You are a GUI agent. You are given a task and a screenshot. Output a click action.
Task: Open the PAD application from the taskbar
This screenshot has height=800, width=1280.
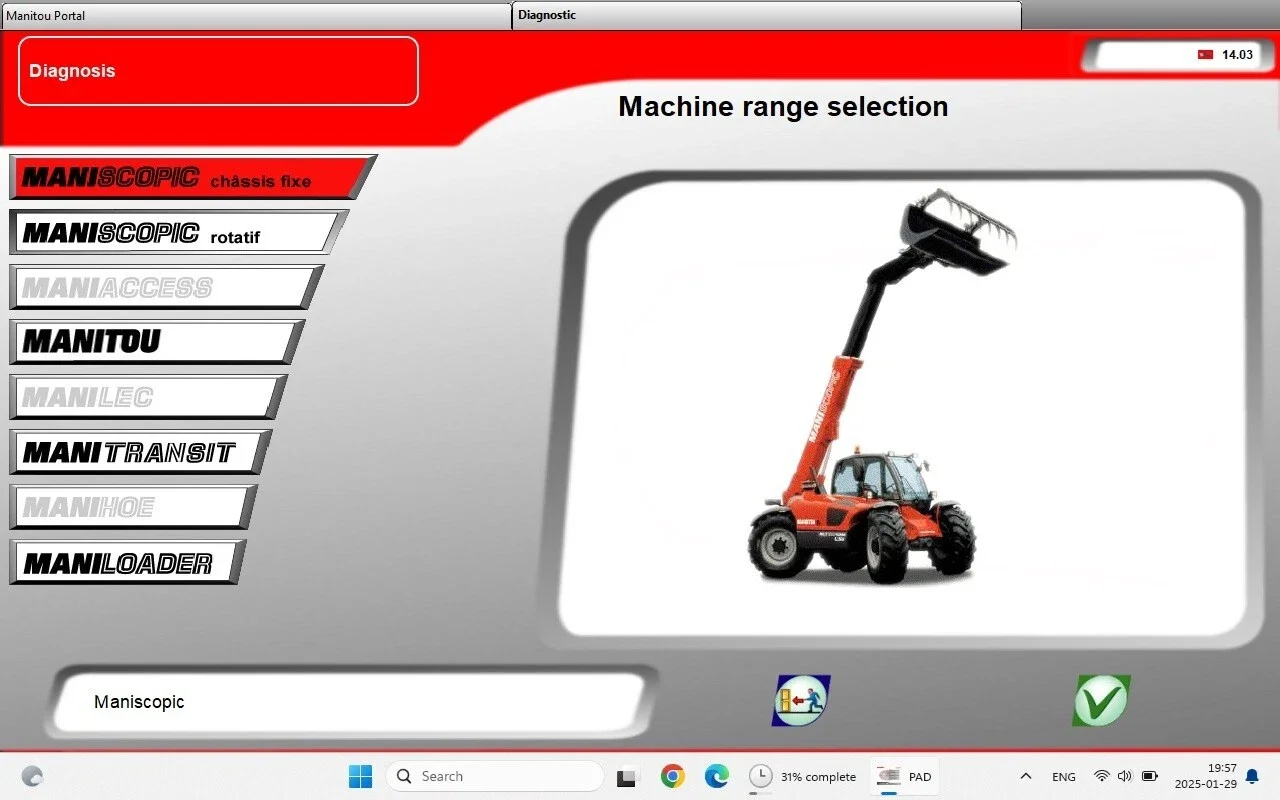click(x=905, y=776)
